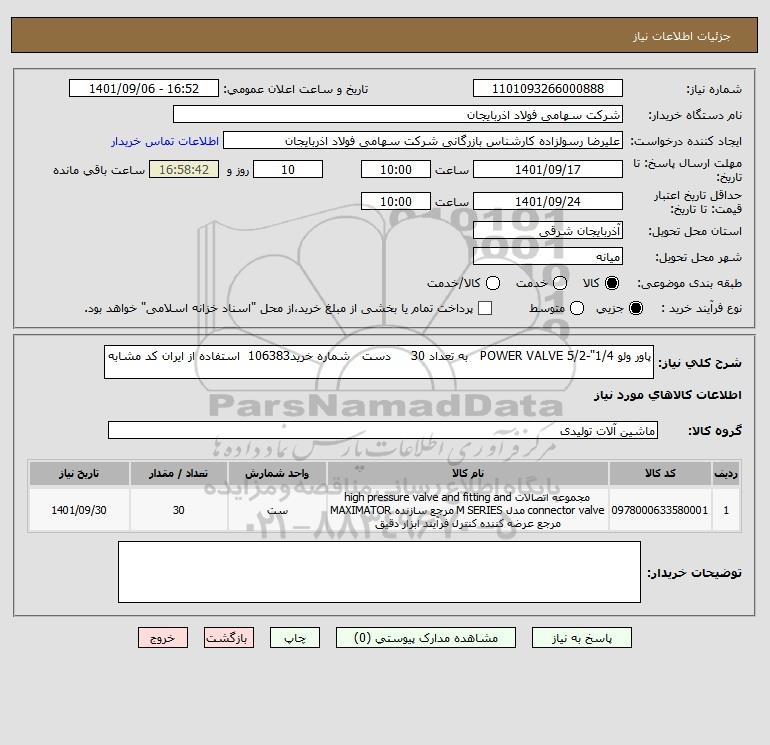The height and width of the screenshot is (745, 770).
Task: Click the unit cell ست
Action: [277, 510]
